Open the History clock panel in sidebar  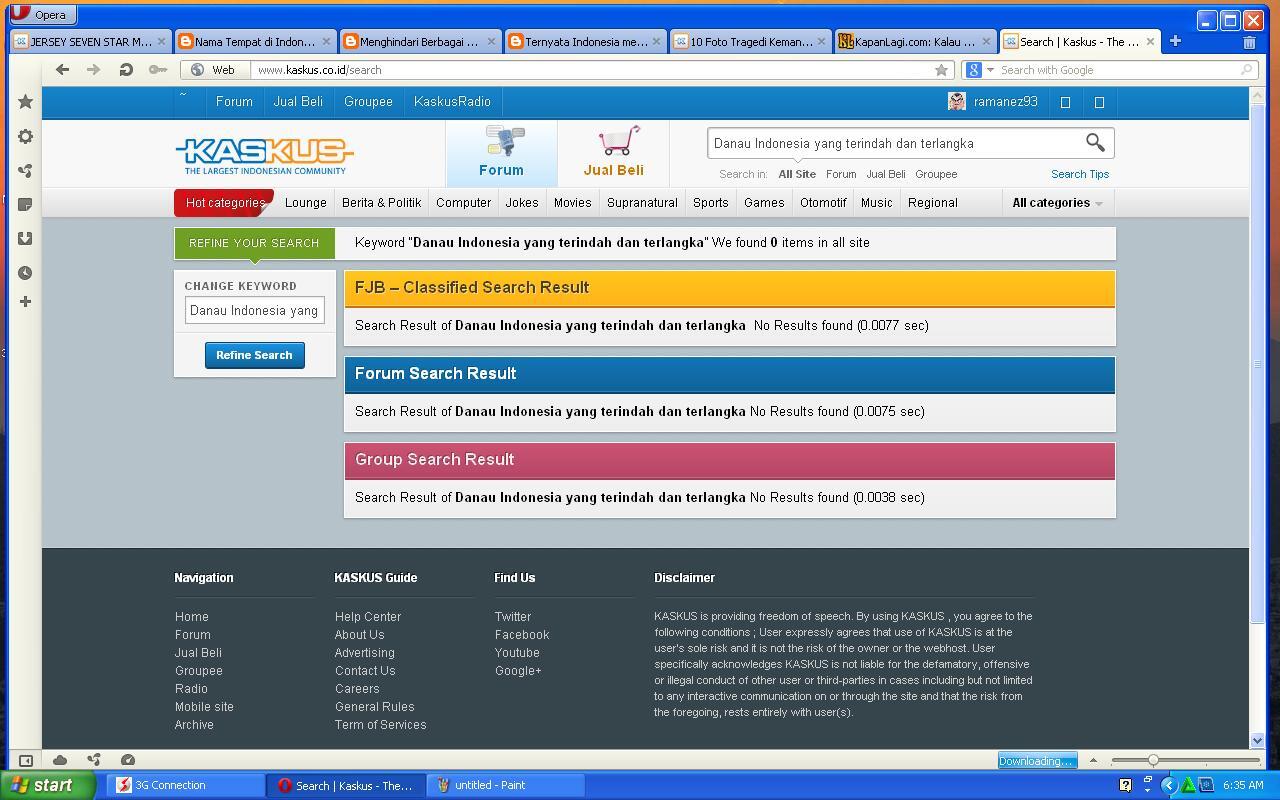pyautogui.click(x=26, y=272)
